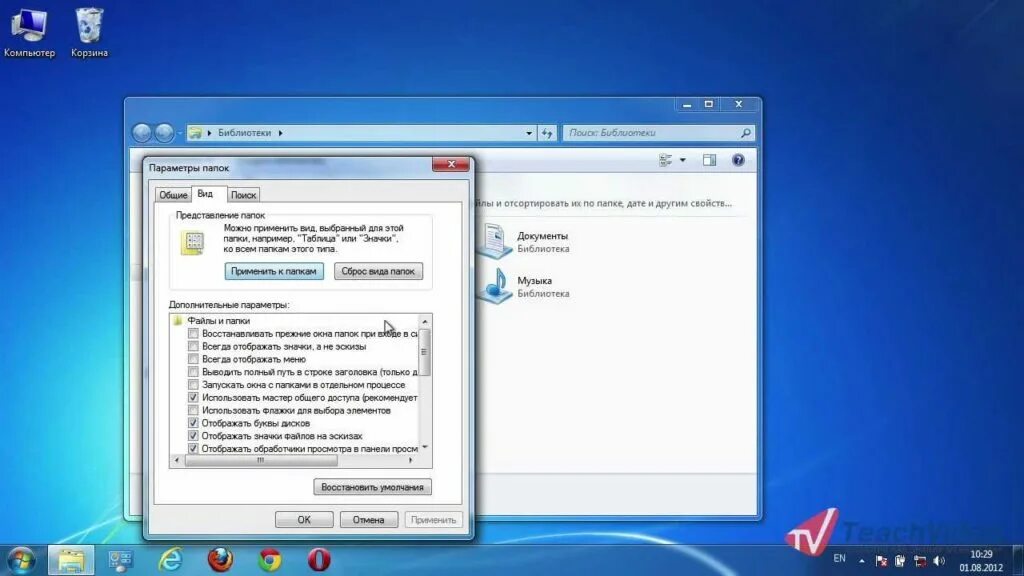Uncheck 'Отображать буквы дисков'
Screen dimensions: 1024x576
click(193, 423)
